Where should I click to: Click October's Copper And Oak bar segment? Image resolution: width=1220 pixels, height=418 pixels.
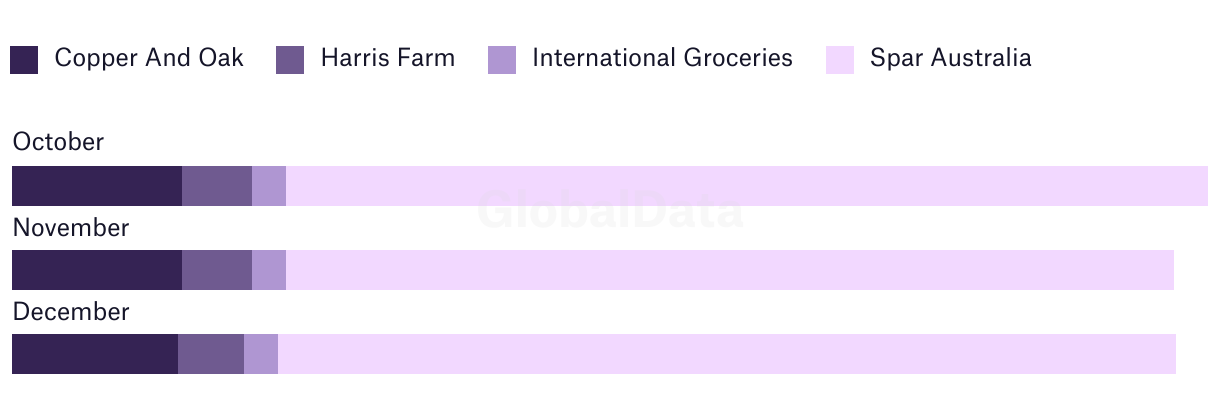(x=97, y=186)
